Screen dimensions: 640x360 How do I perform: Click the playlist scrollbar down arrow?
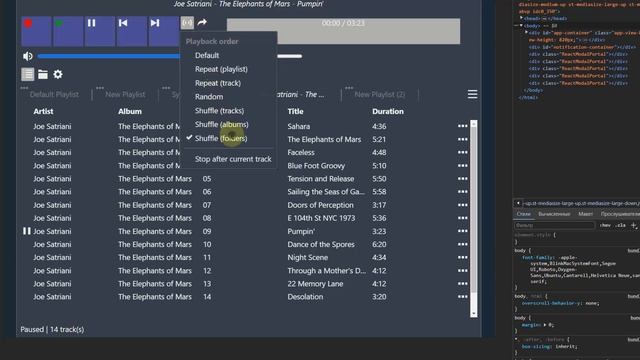click(473, 313)
